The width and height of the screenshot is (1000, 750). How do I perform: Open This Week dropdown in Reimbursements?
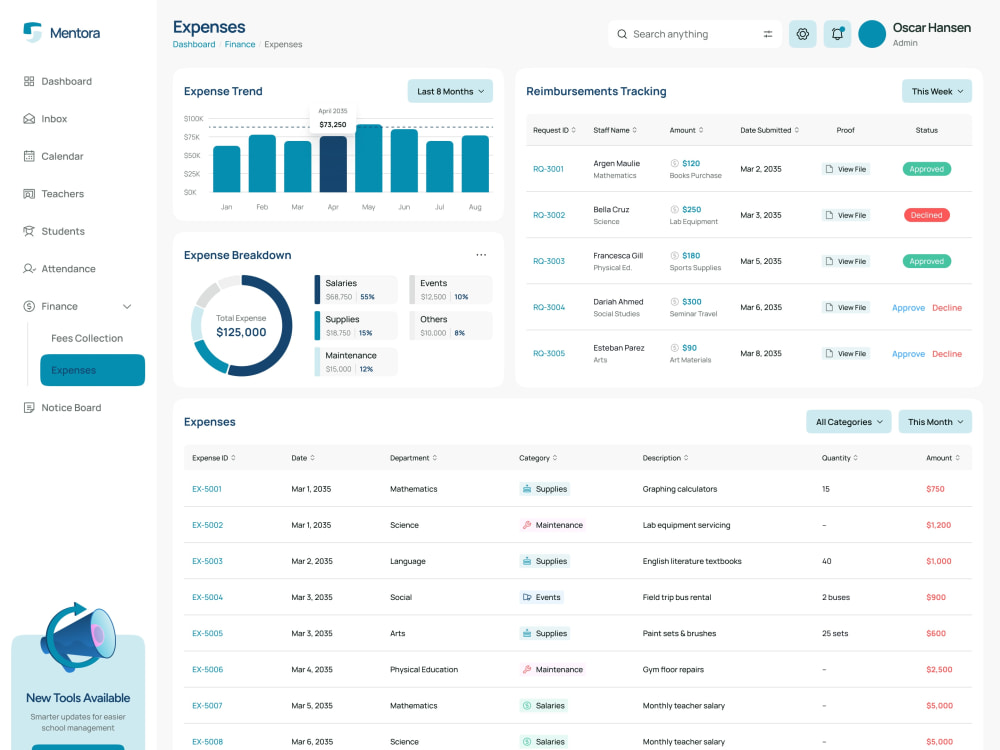(x=937, y=91)
